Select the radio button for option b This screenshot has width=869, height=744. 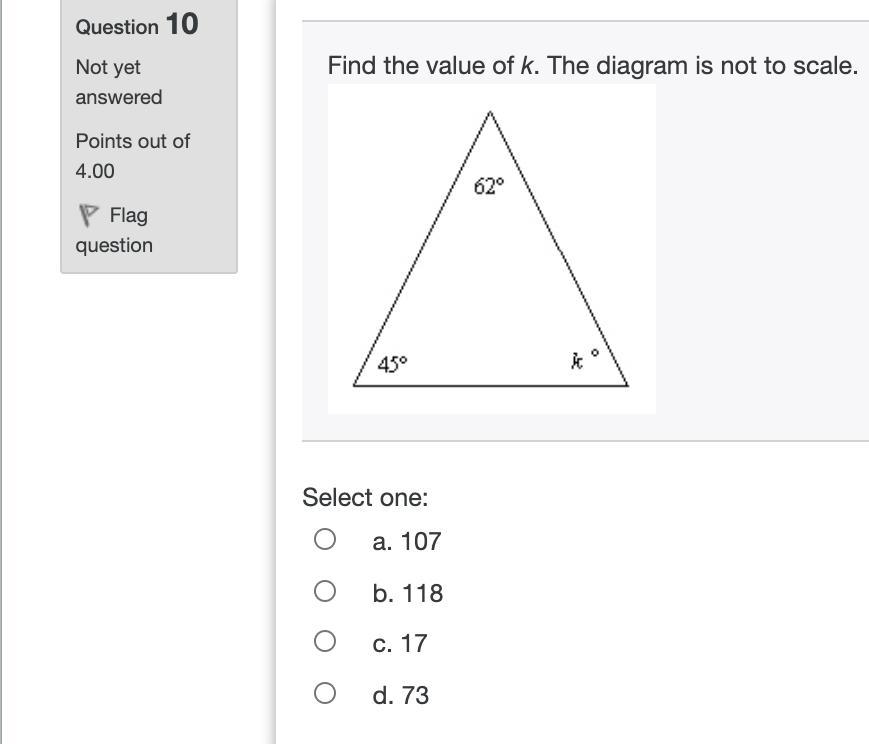point(325,592)
